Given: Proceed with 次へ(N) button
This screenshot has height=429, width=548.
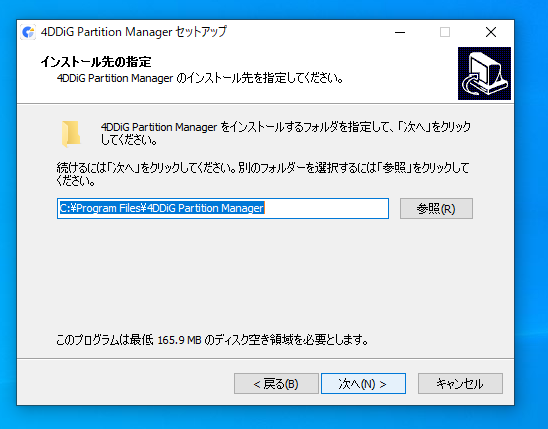Looking at the screenshot, I should tap(363, 384).
